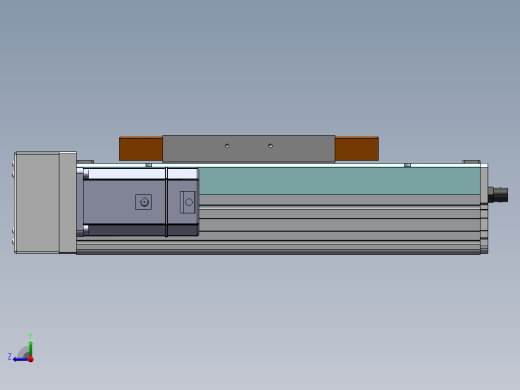The height and width of the screenshot is (390, 520).
Task: Select the left orange block on the carriage
Action: pyautogui.click(x=141, y=149)
